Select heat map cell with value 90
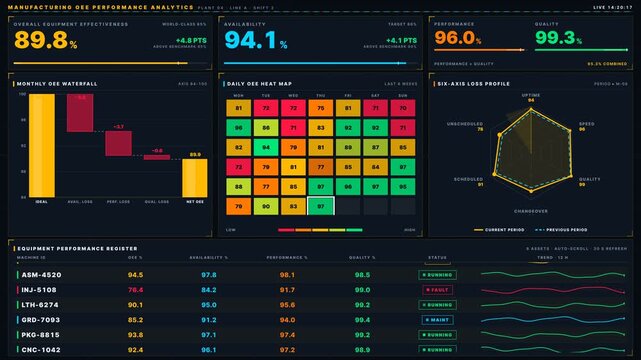 [x=266, y=206]
